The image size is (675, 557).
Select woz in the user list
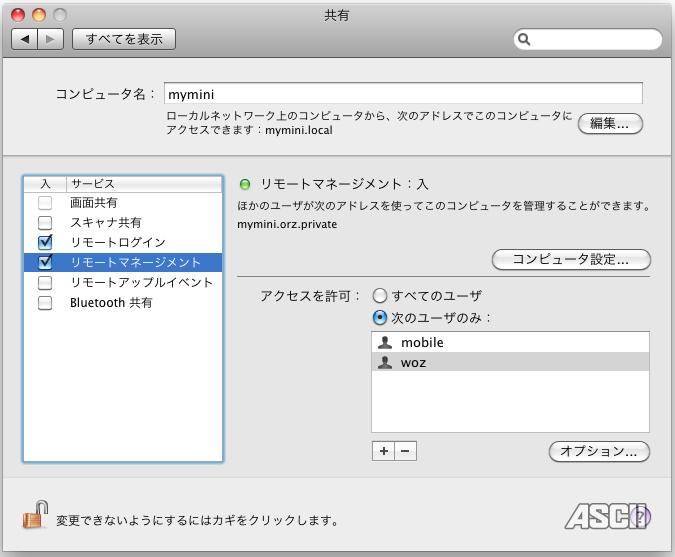click(510, 362)
